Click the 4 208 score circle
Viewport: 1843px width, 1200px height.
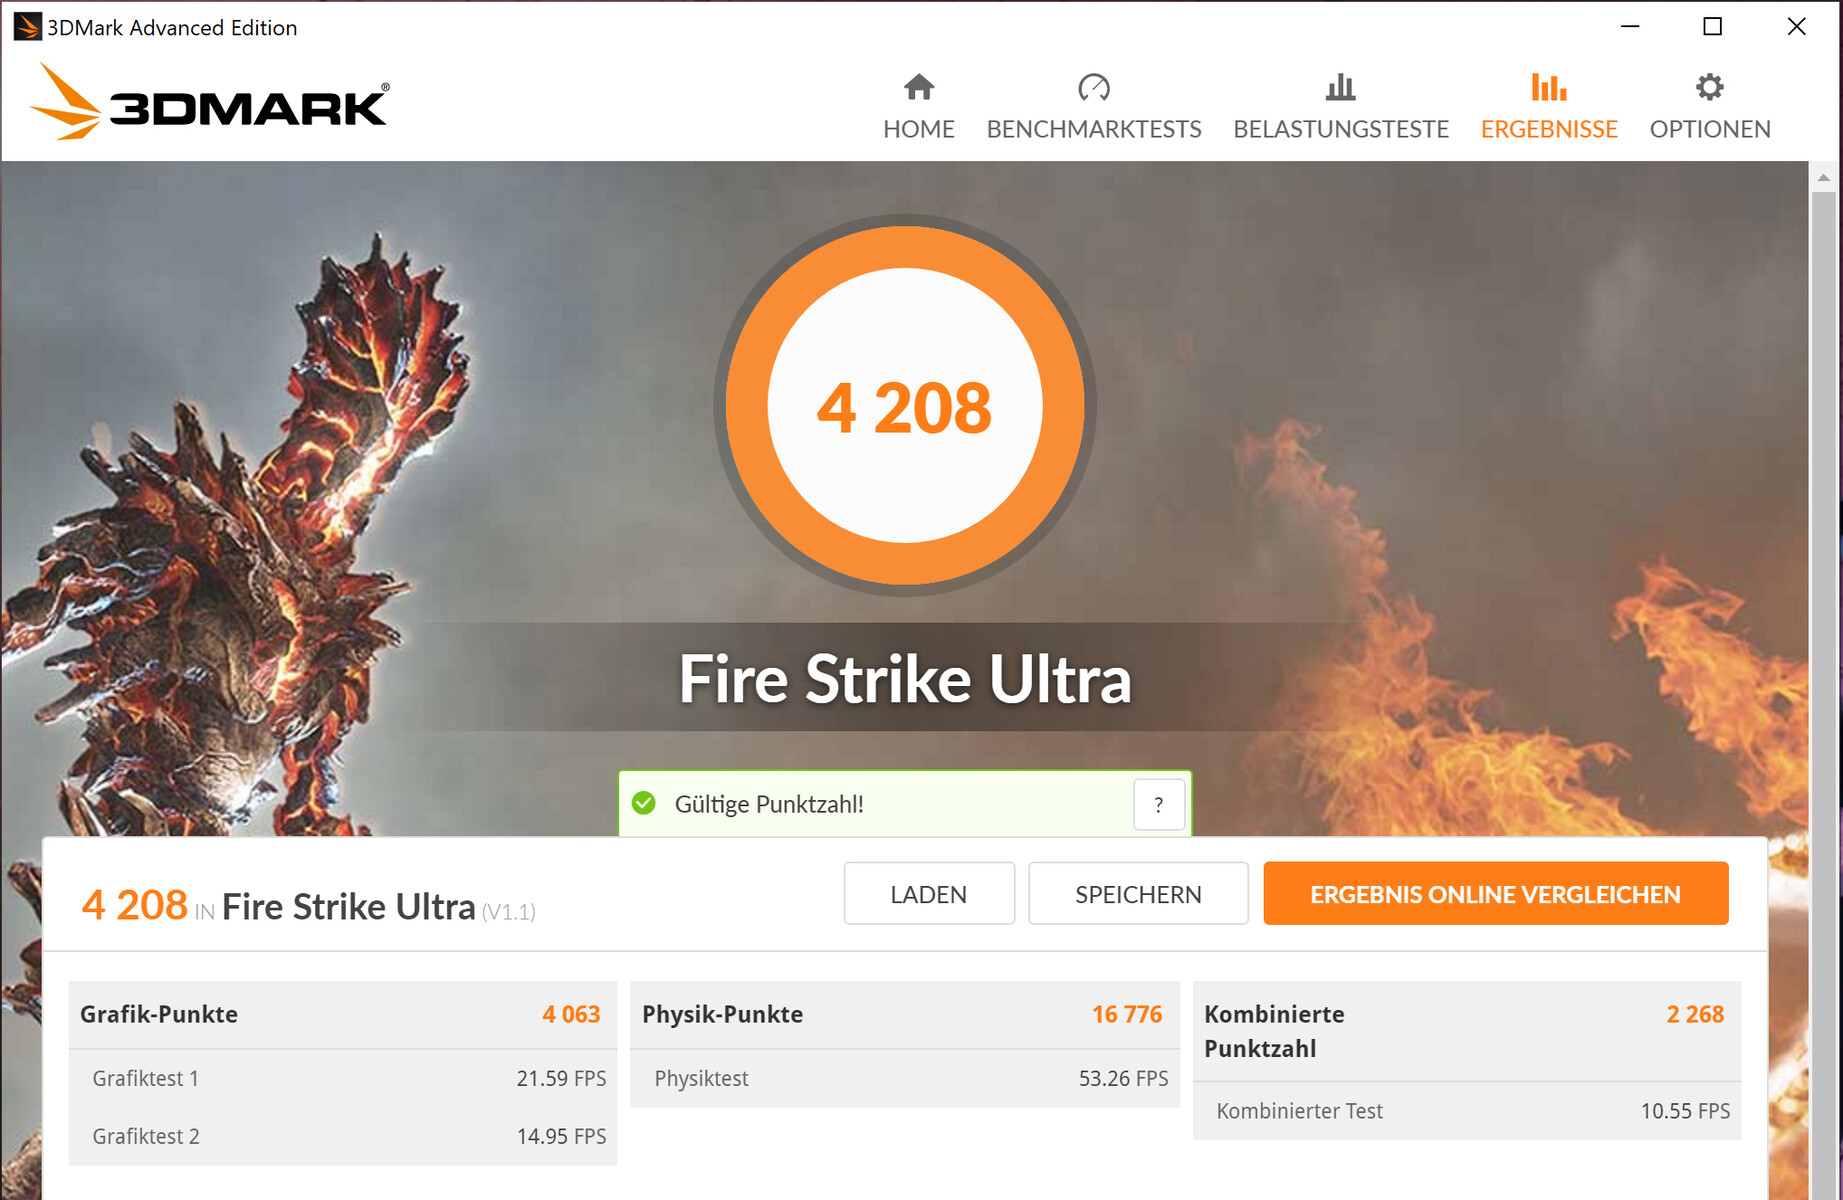(x=904, y=405)
